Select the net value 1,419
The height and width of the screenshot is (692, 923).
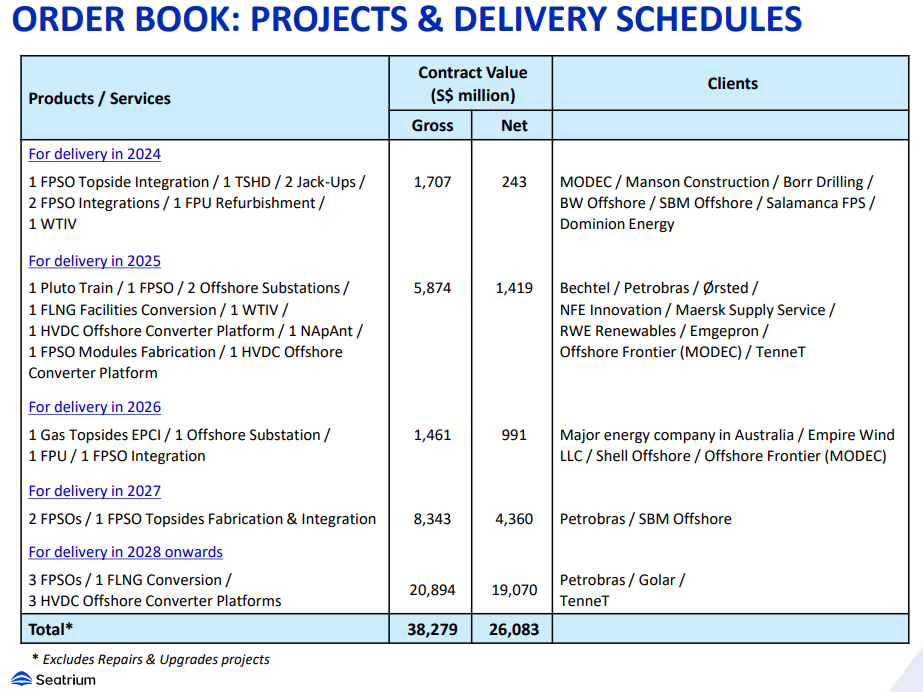click(x=514, y=288)
